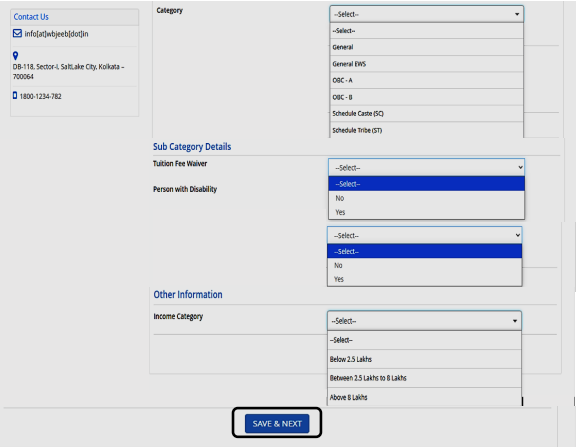Open the Income Category dropdown
The width and height of the screenshot is (577, 447).
click(424, 321)
